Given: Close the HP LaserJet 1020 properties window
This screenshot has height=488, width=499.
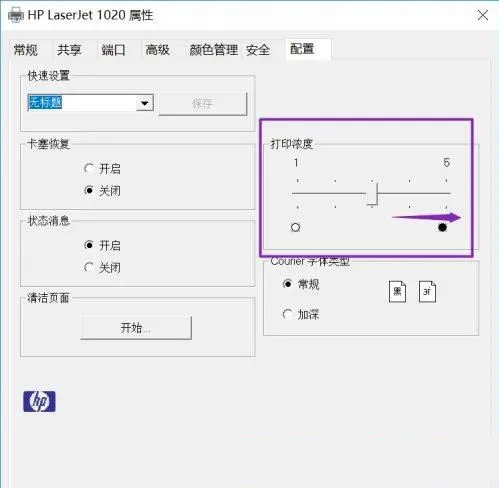Looking at the screenshot, I should coord(483,15).
